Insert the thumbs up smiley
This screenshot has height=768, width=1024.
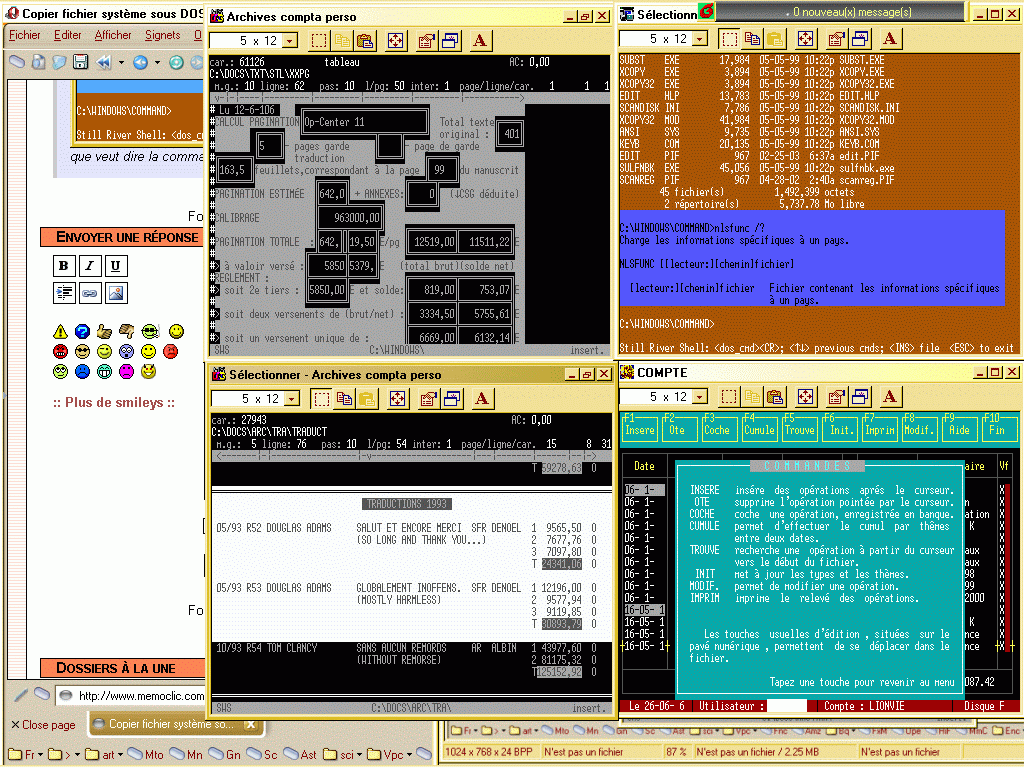[104, 332]
